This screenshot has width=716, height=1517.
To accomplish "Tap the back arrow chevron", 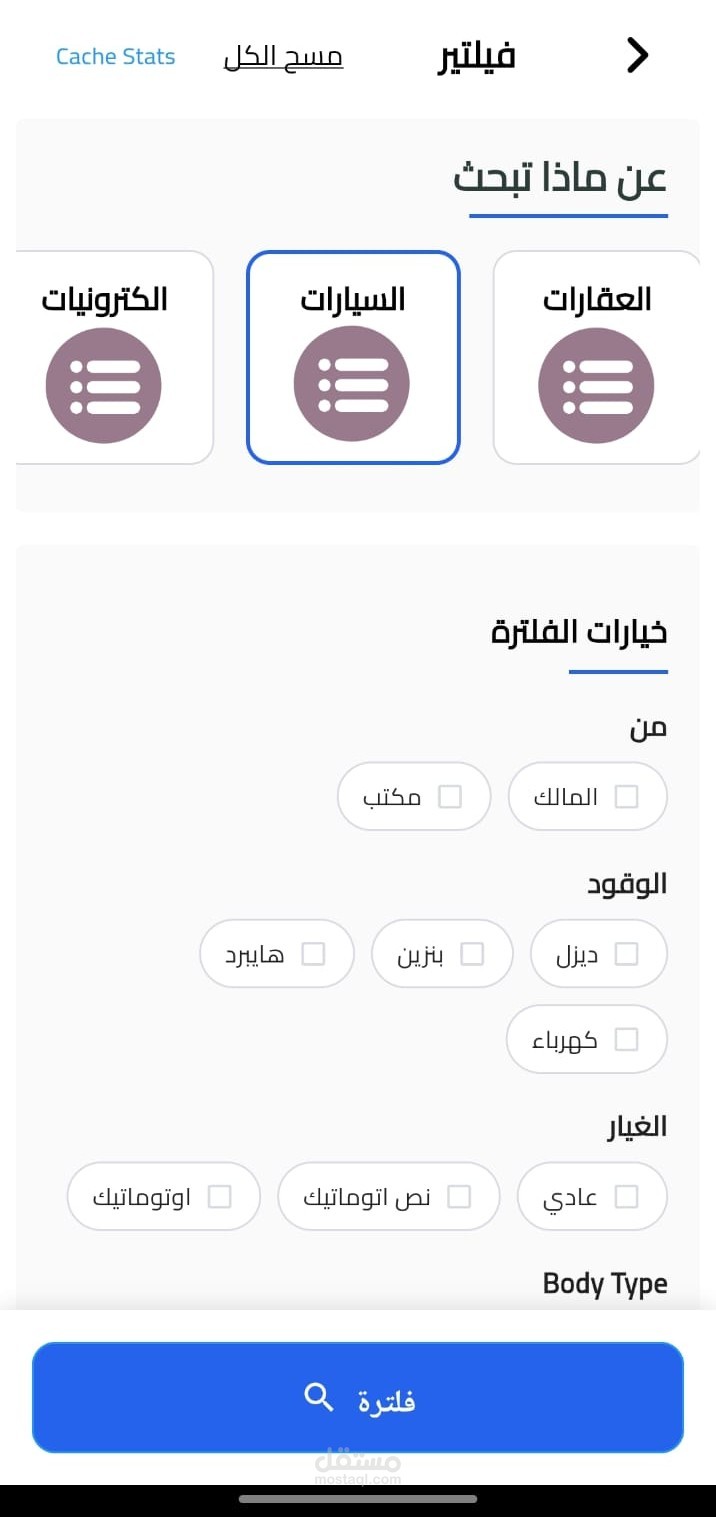I will (x=637, y=56).
